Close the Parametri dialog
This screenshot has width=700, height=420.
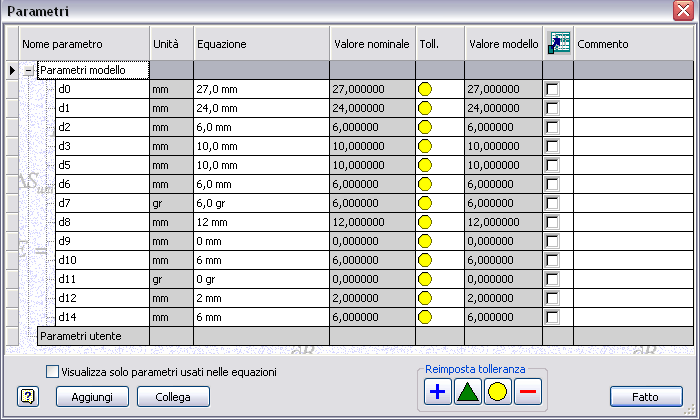683,10
